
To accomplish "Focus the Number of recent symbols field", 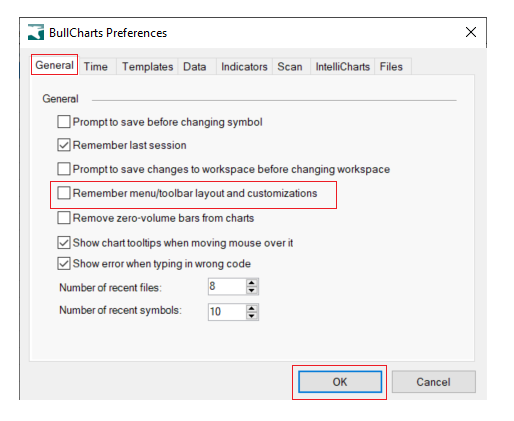I will (227, 312).
